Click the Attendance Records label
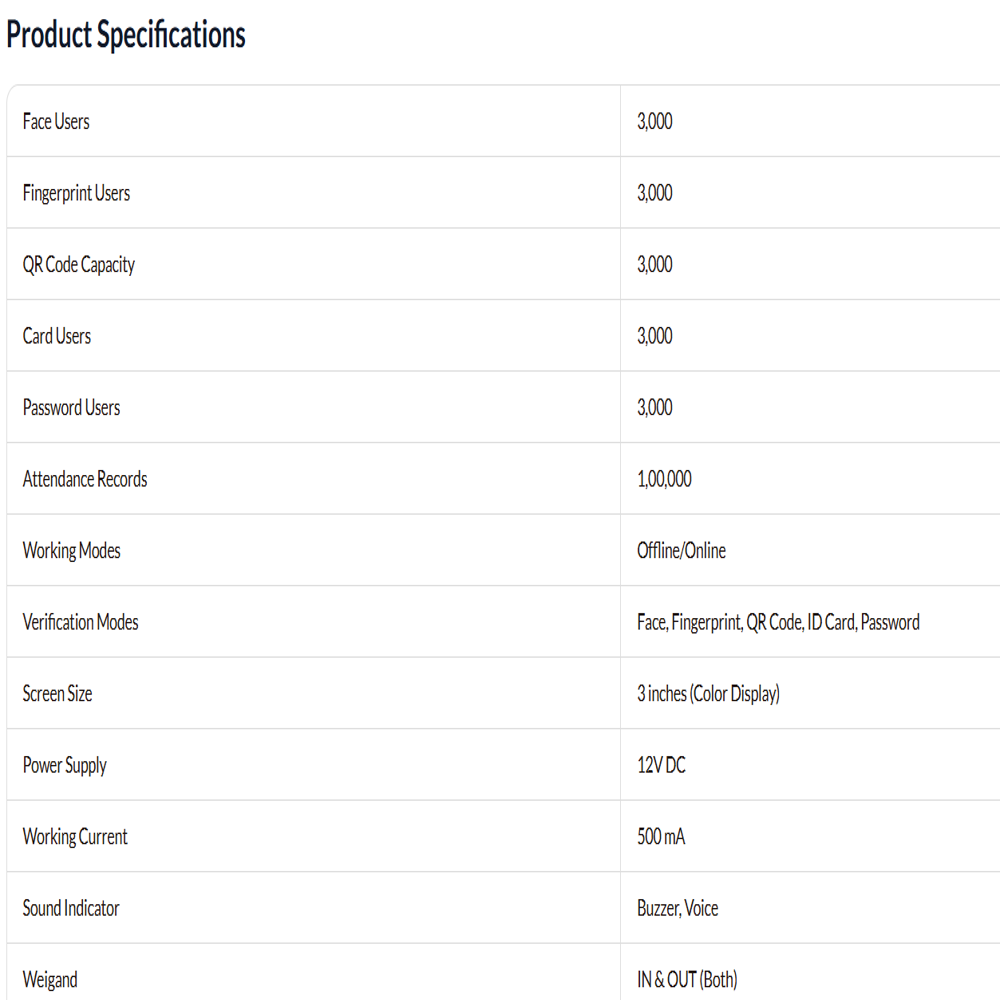The height and width of the screenshot is (1000, 1000). pos(85,478)
